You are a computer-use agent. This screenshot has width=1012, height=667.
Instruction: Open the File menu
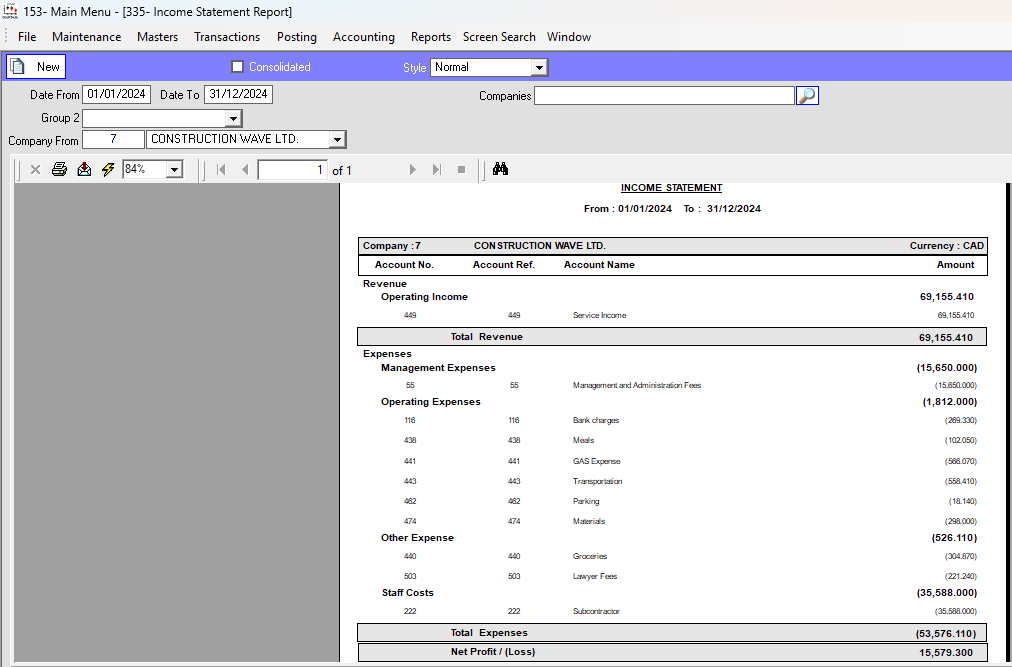(x=27, y=37)
